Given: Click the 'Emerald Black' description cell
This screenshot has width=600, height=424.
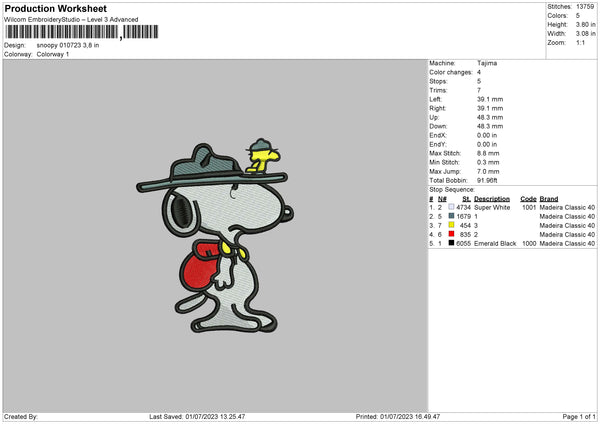Looking at the screenshot, I should 495,243.
